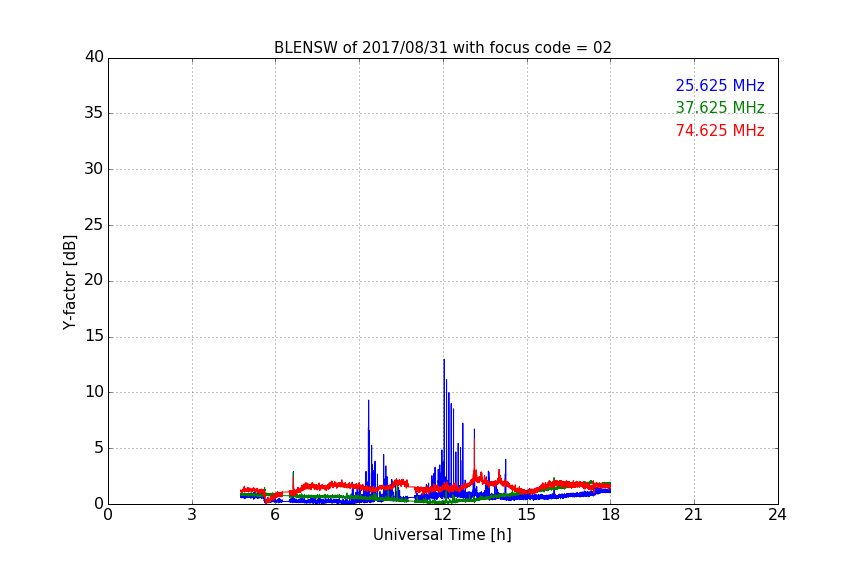This screenshot has height=576, width=864.
Task: Click the 9 tick label on time axis
Action: click(359, 515)
